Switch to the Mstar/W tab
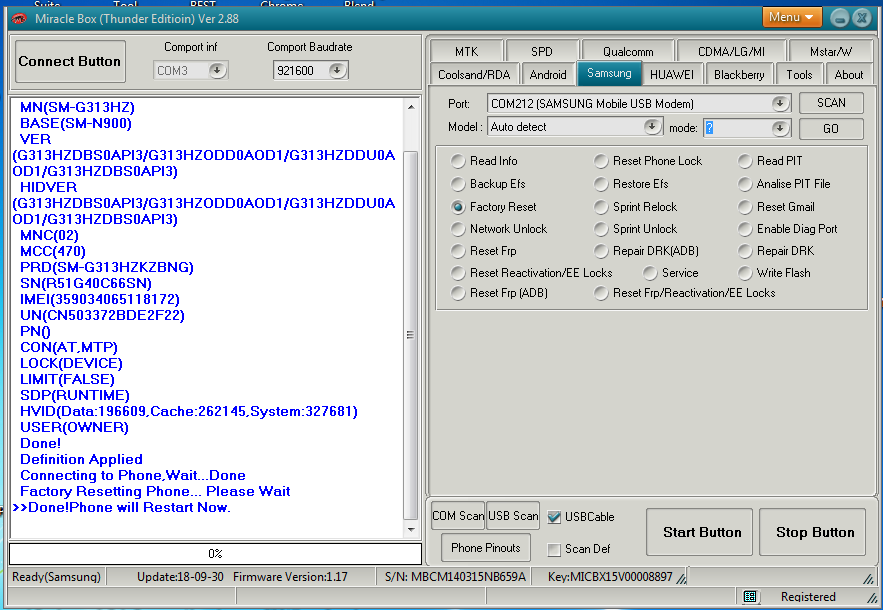The image size is (883, 610). coord(831,52)
